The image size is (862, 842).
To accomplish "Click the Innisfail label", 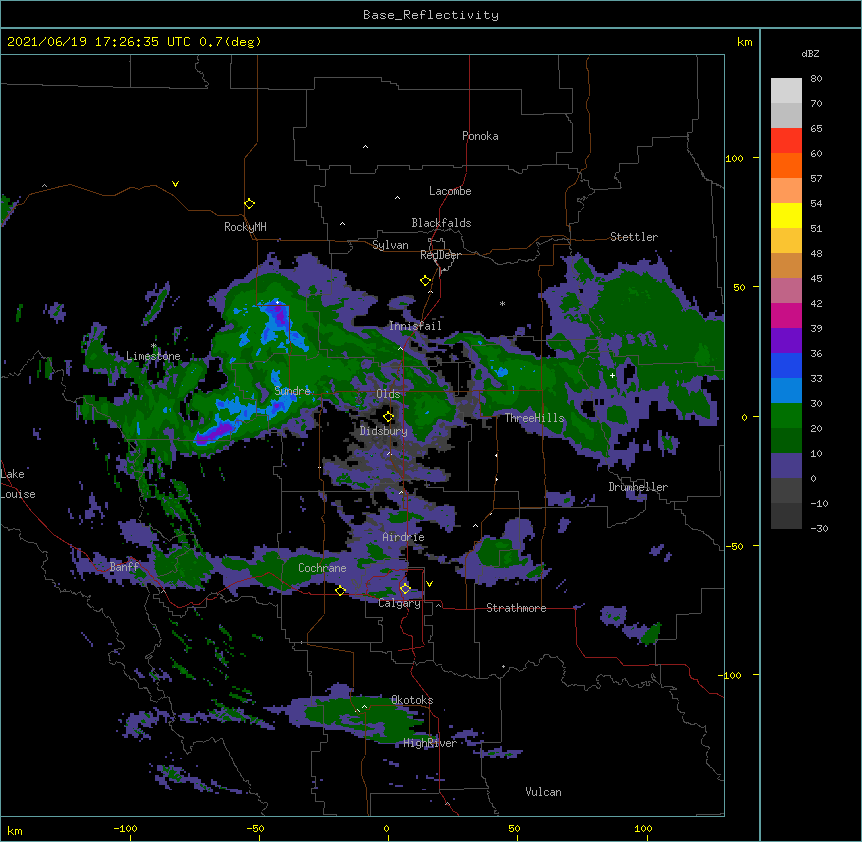I will click(x=415, y=326).
